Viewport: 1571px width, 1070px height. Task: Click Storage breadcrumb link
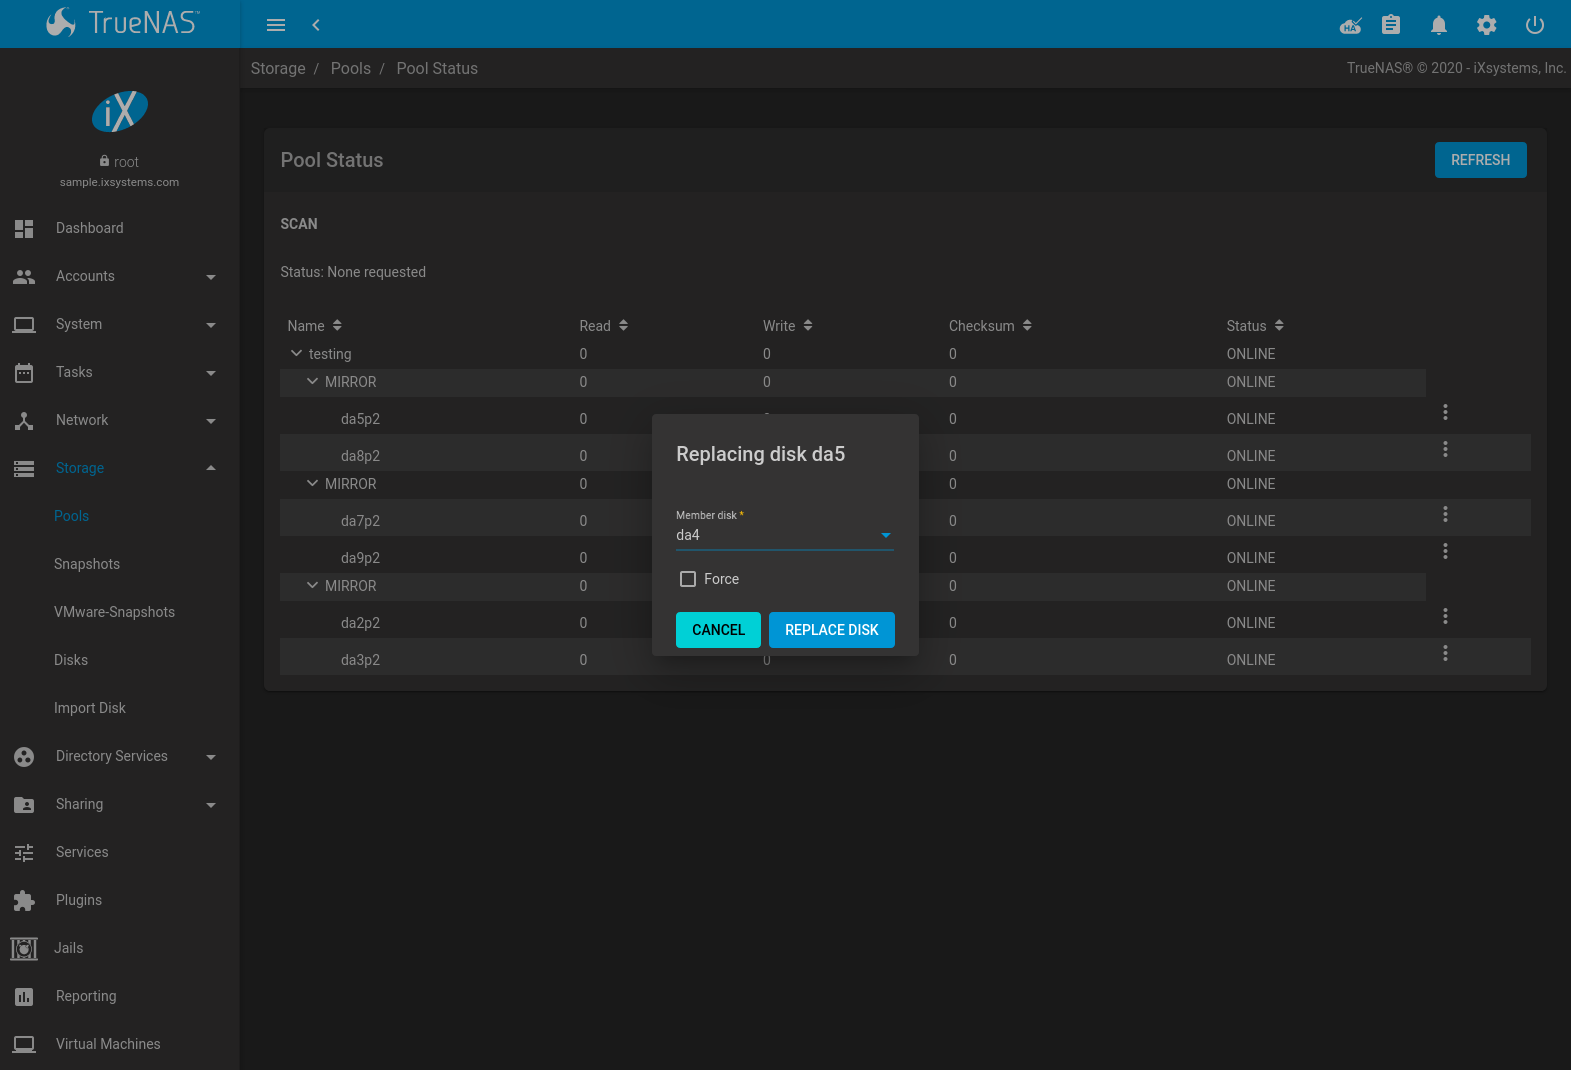pyautogui.click(x=278, y=68)
